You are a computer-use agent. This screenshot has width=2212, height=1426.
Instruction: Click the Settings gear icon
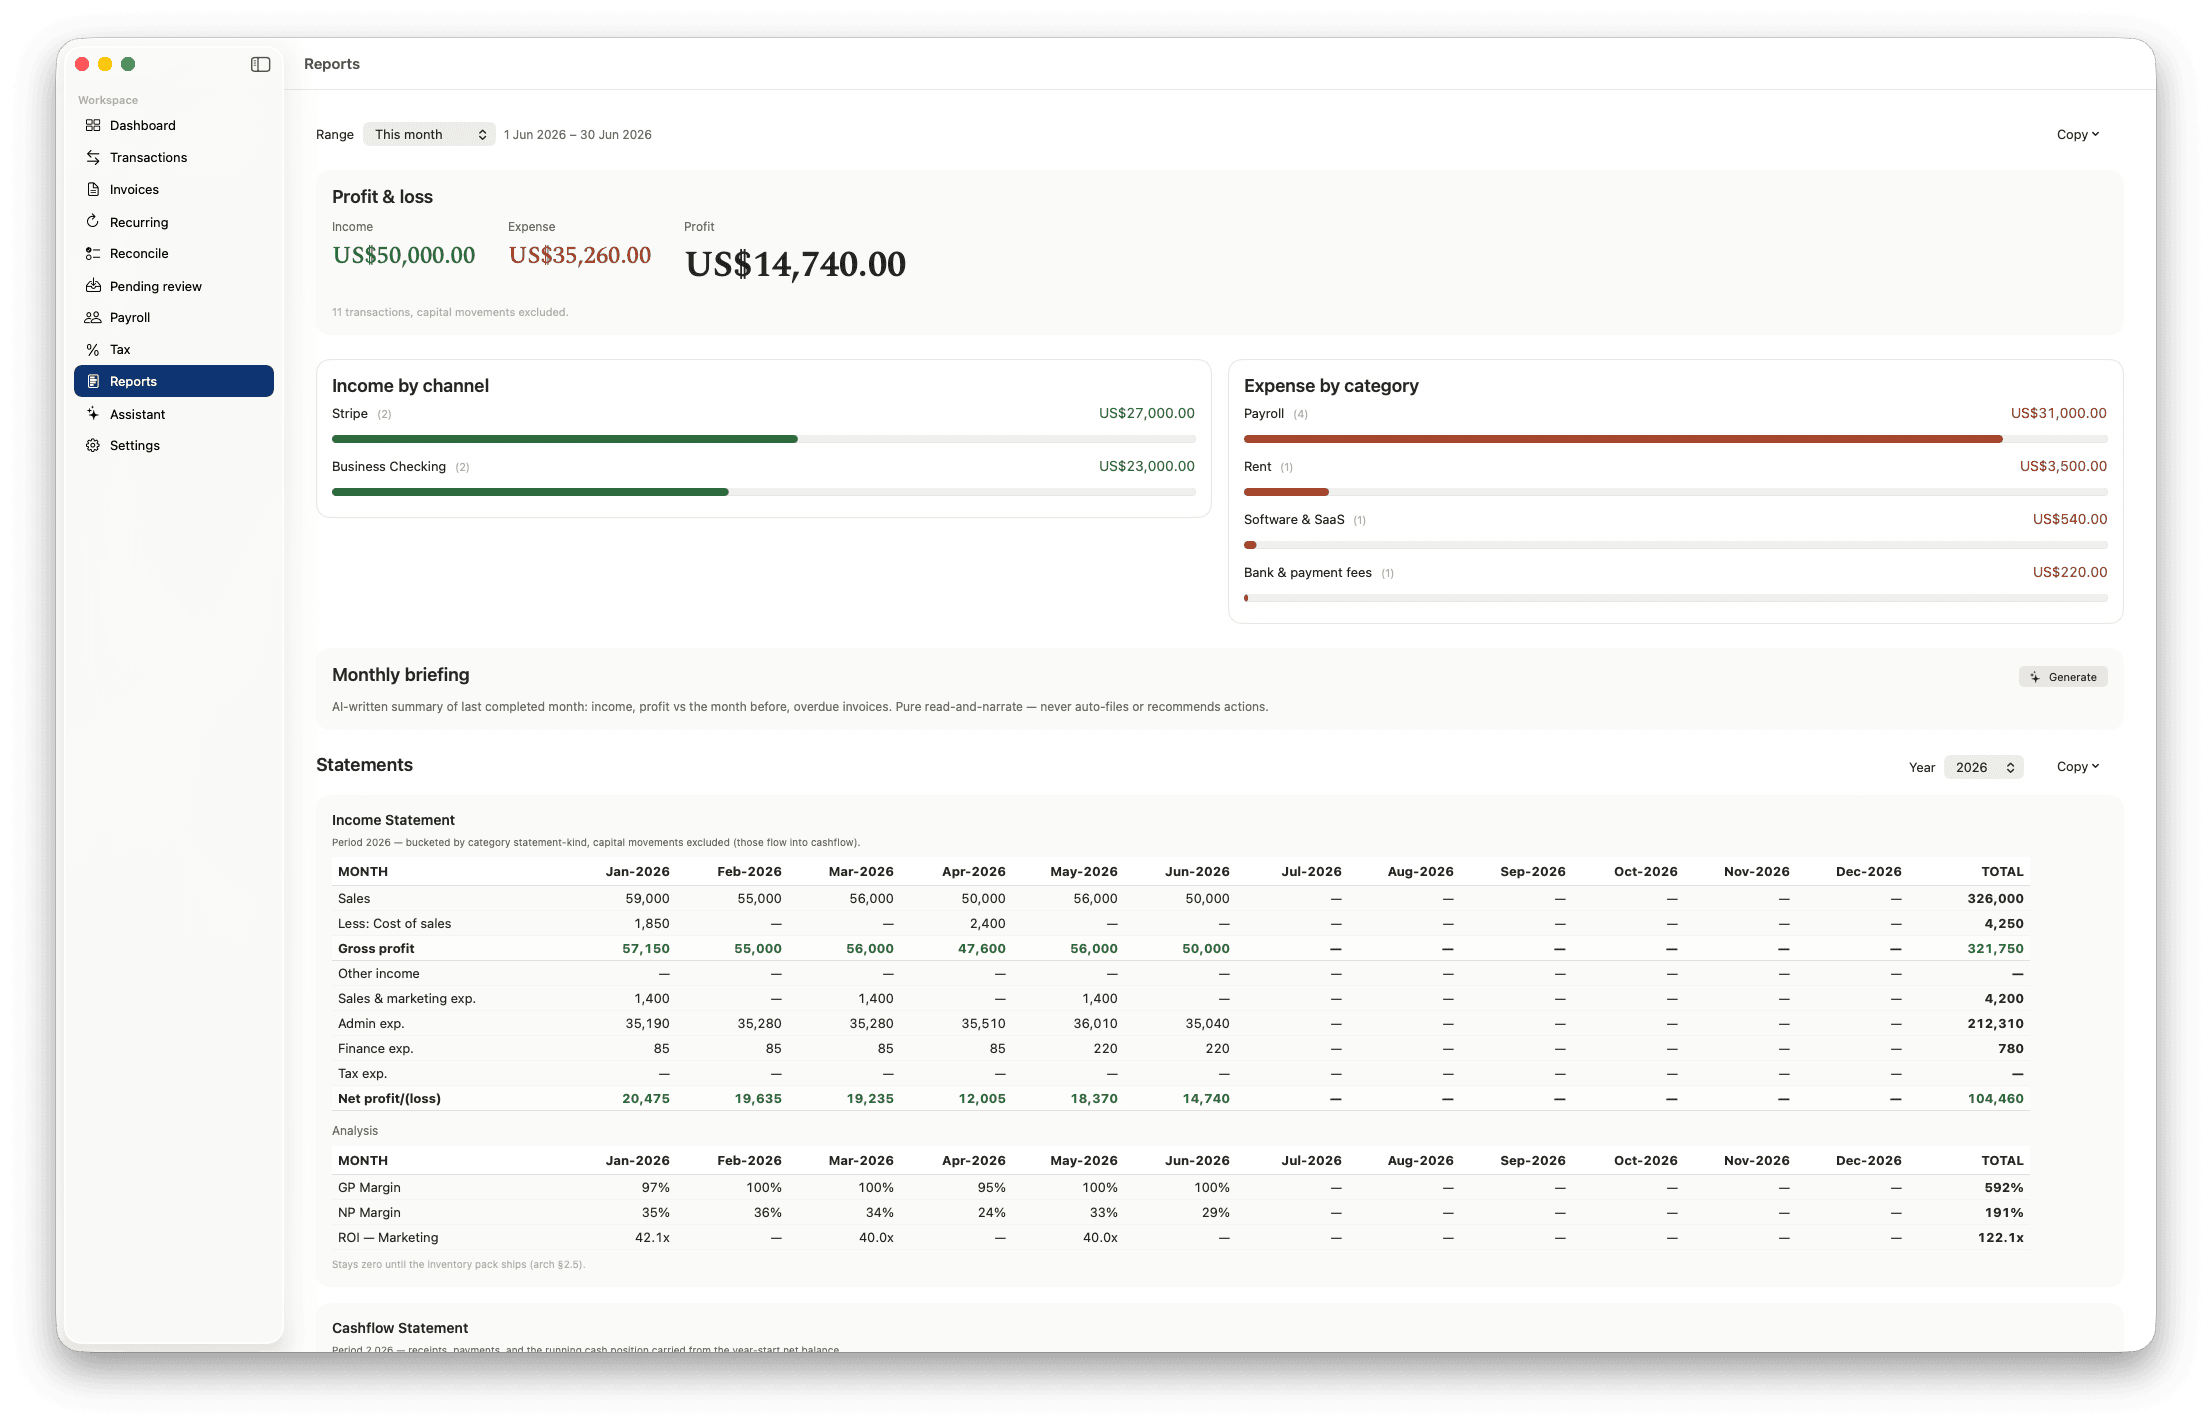[93, 445]
